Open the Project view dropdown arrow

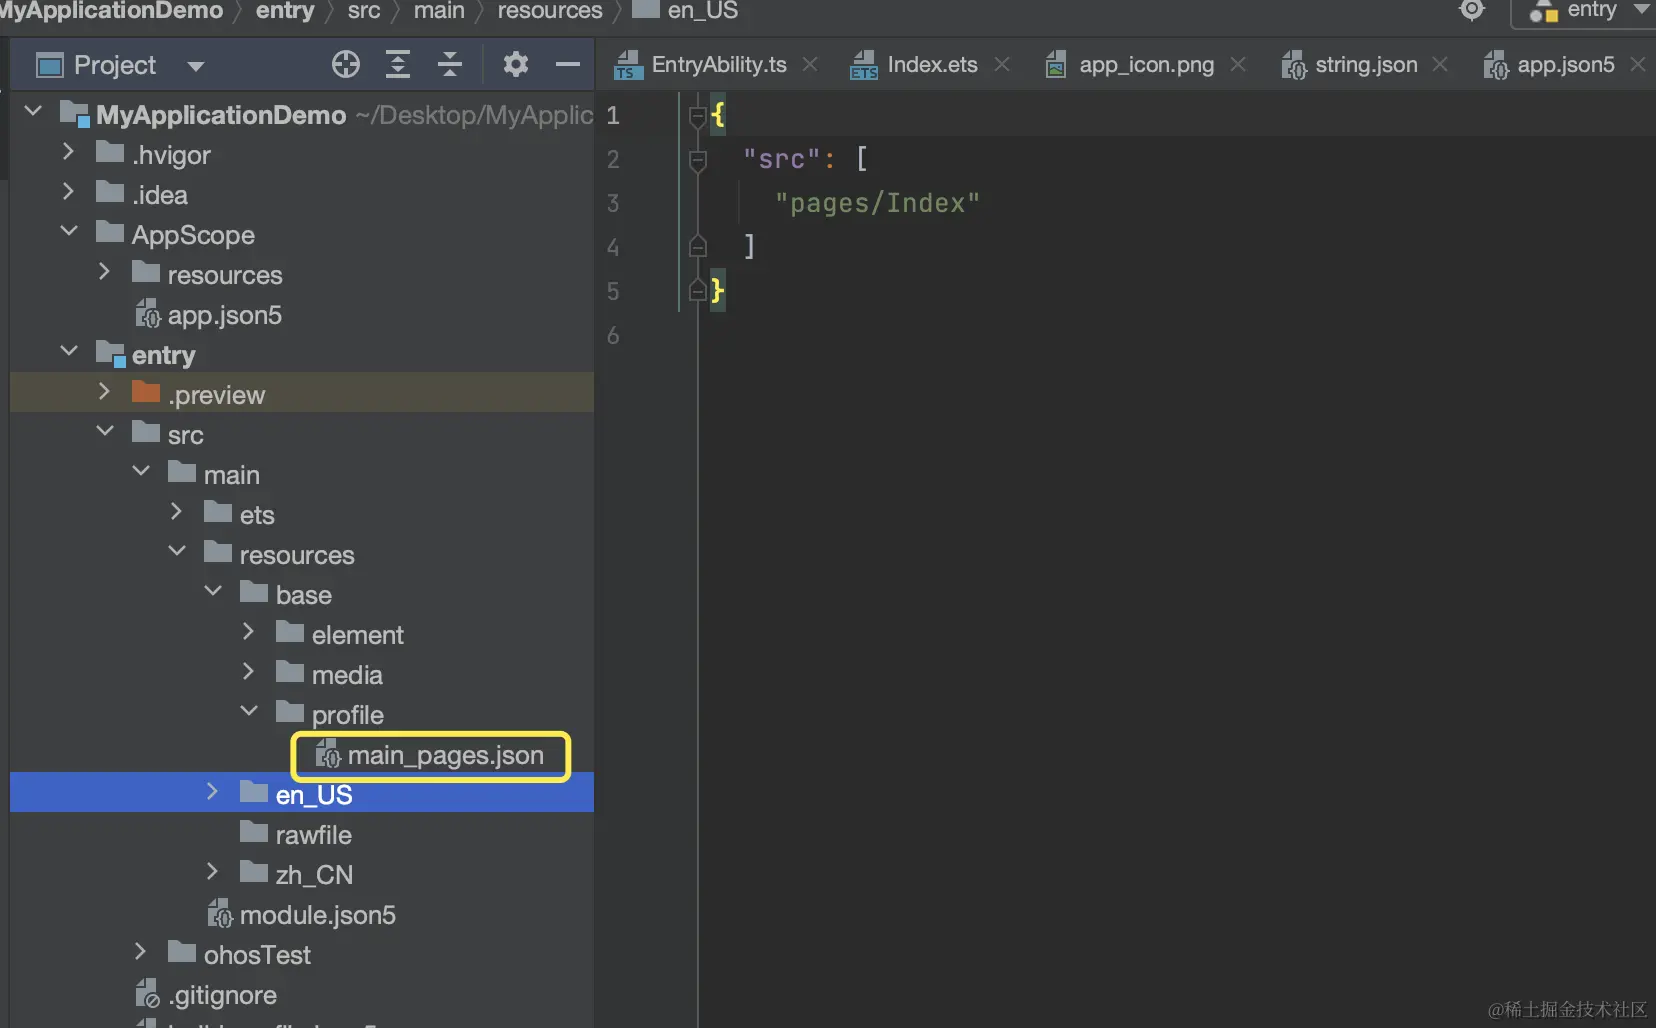195,67
